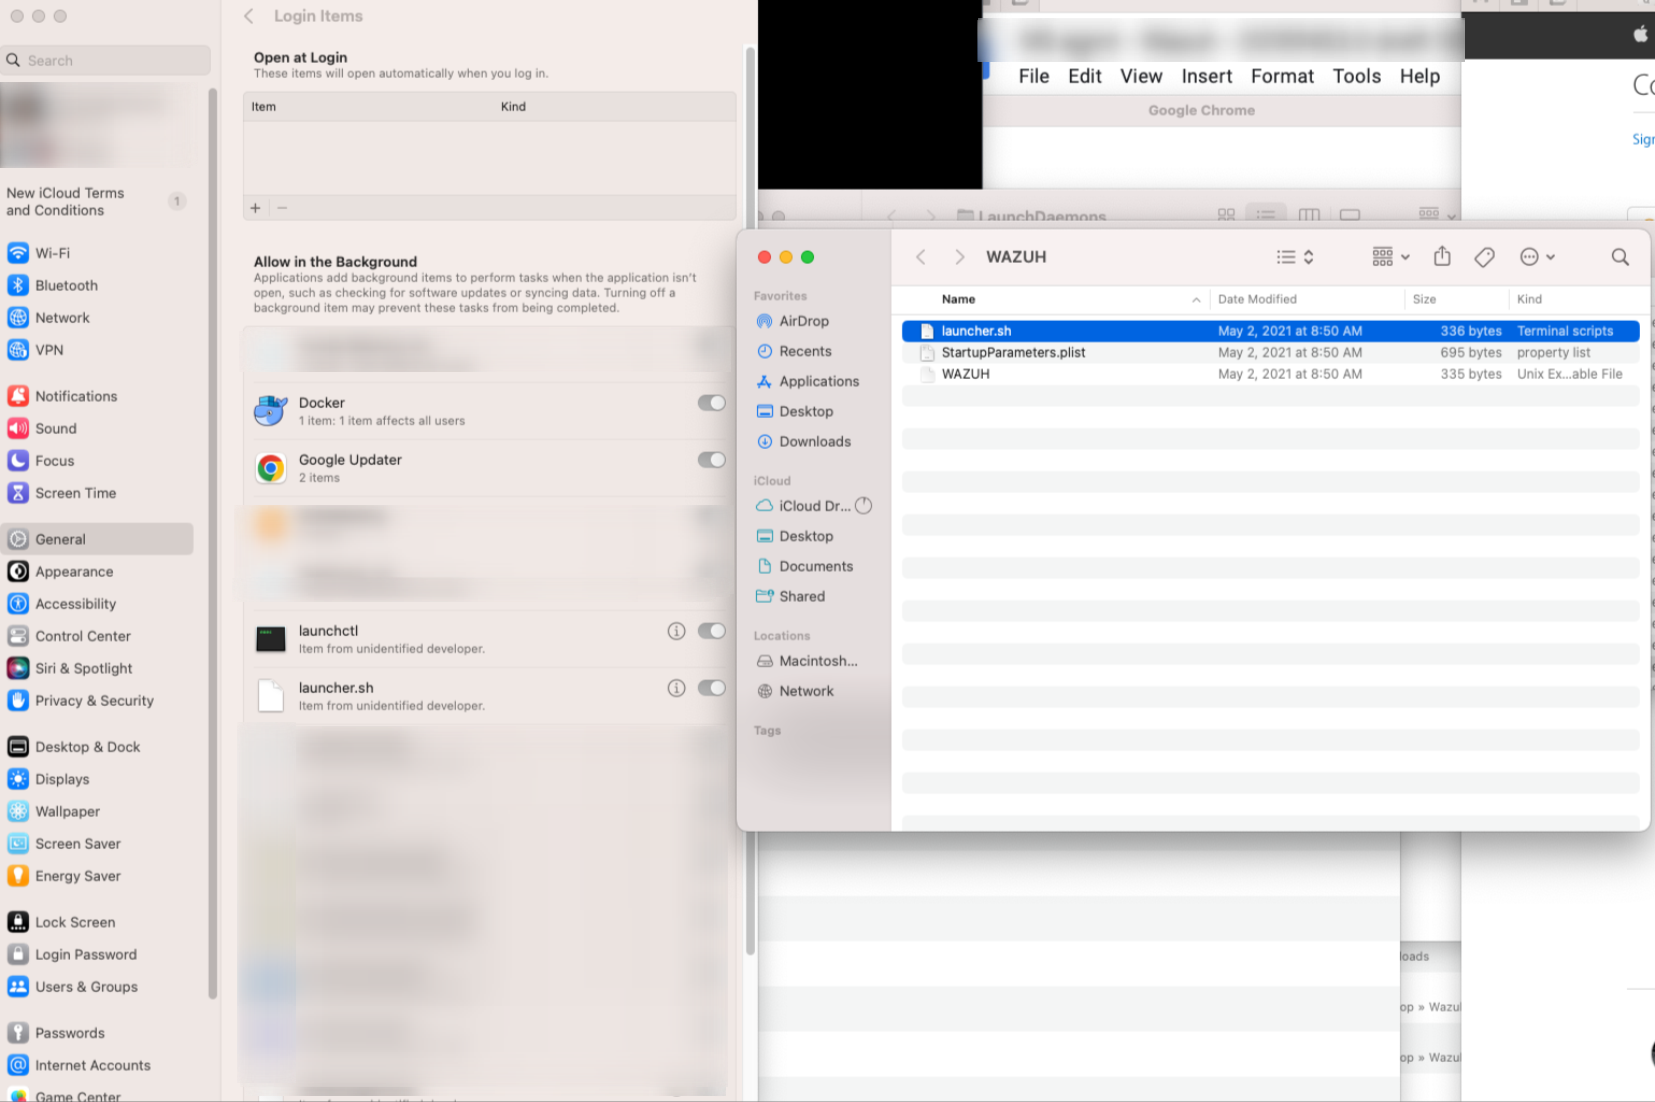
Task: Click the add button under Open at Login
Action: coord(255,207)
